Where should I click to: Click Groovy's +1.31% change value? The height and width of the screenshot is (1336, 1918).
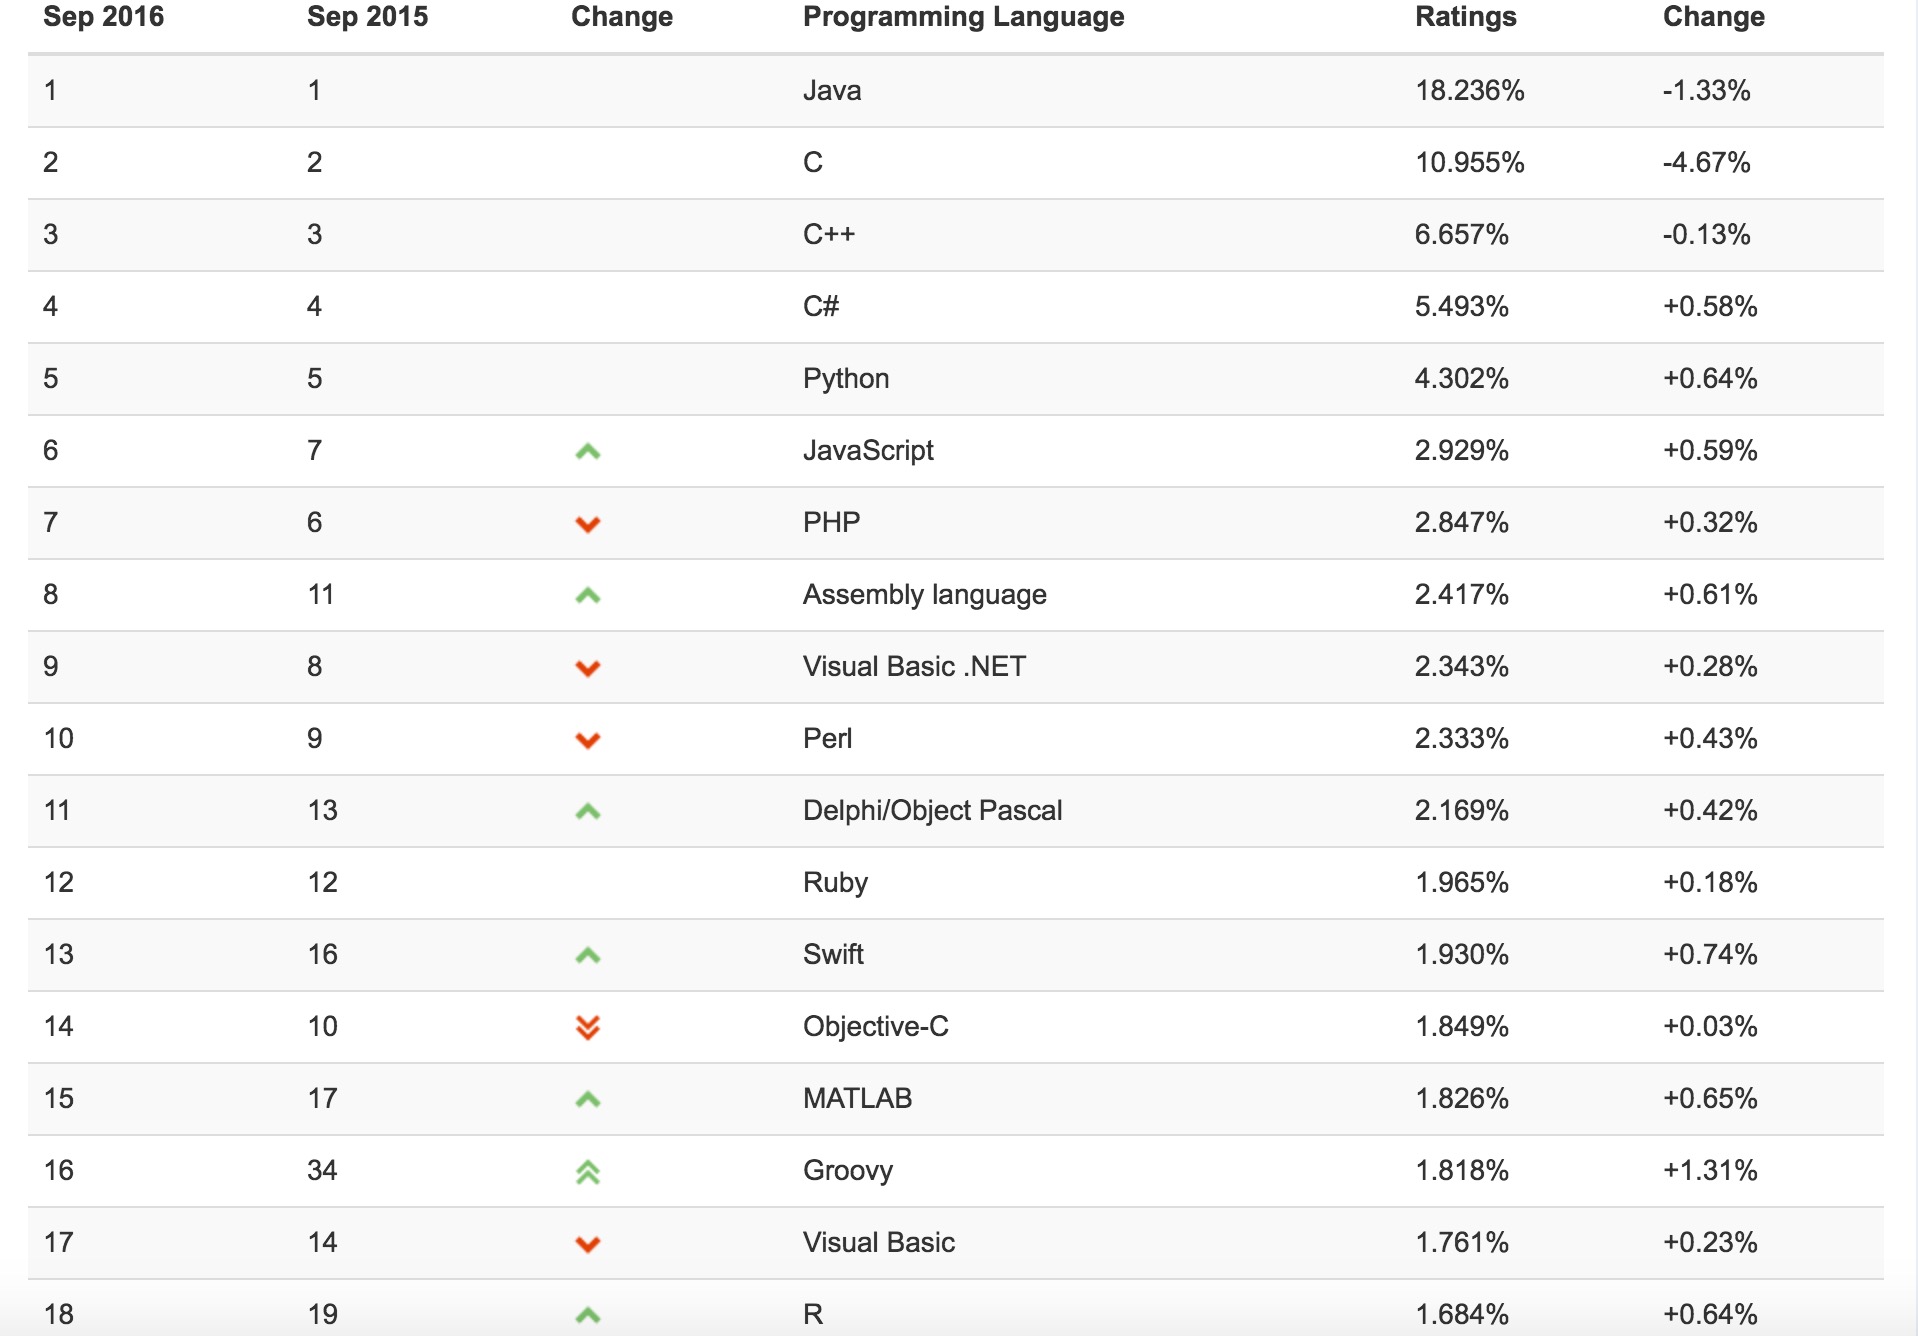(1709, 1171)
